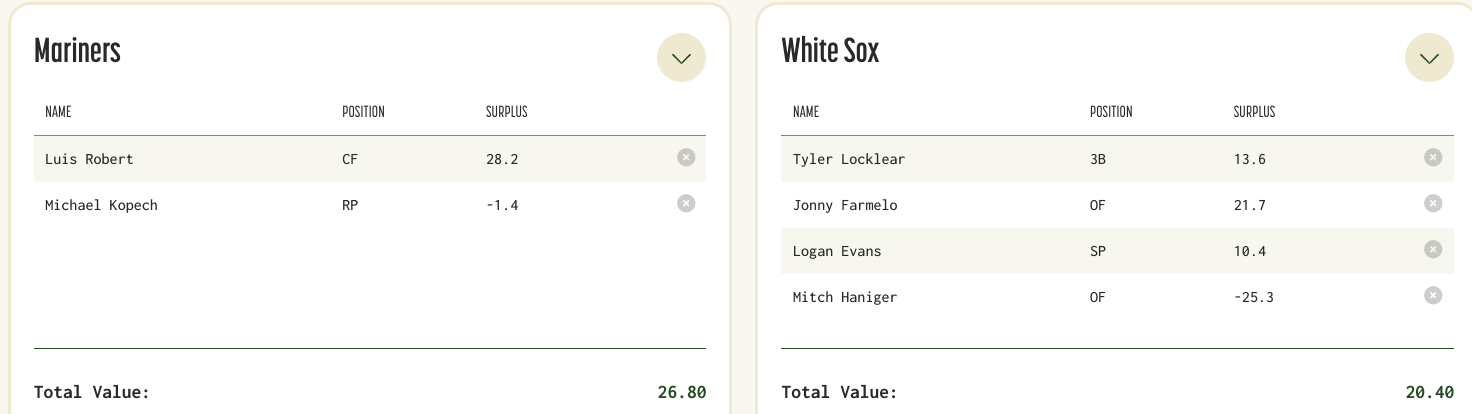Click the White Sox Position column header
The width and height of the screenshot is (1472, 414).
coord(1111,112)
